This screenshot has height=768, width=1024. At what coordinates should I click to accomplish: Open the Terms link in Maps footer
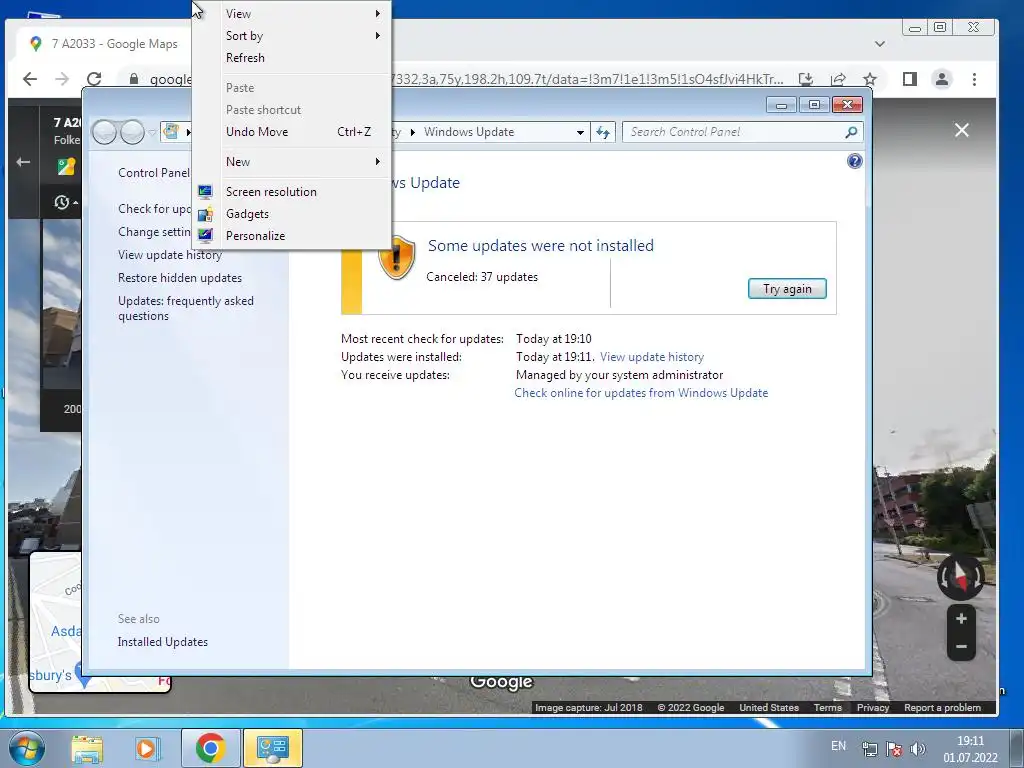coord(827,707)
